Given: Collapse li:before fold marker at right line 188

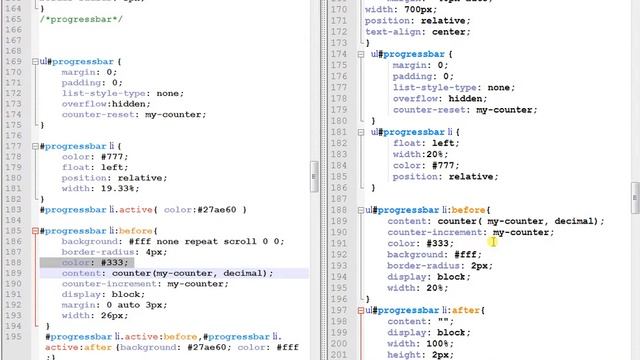Looking at the screenshot, I should point(361,210).
